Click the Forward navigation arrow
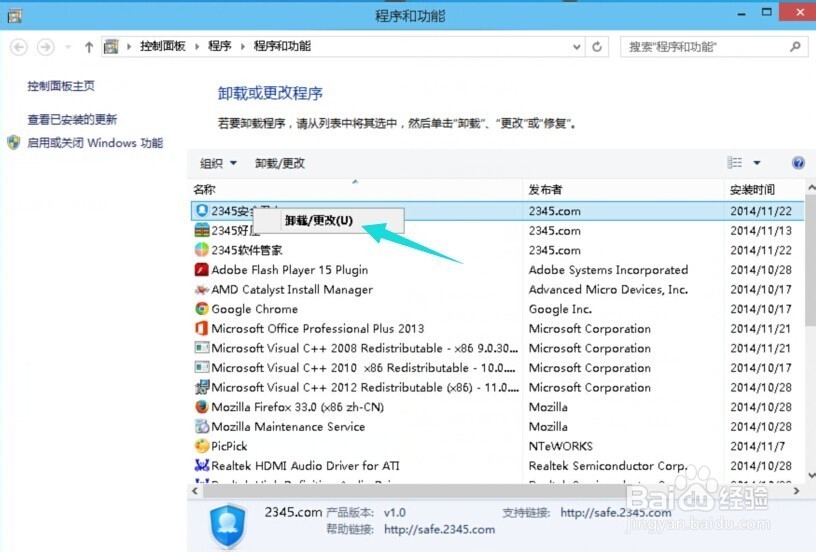 (x=46, y=47)
